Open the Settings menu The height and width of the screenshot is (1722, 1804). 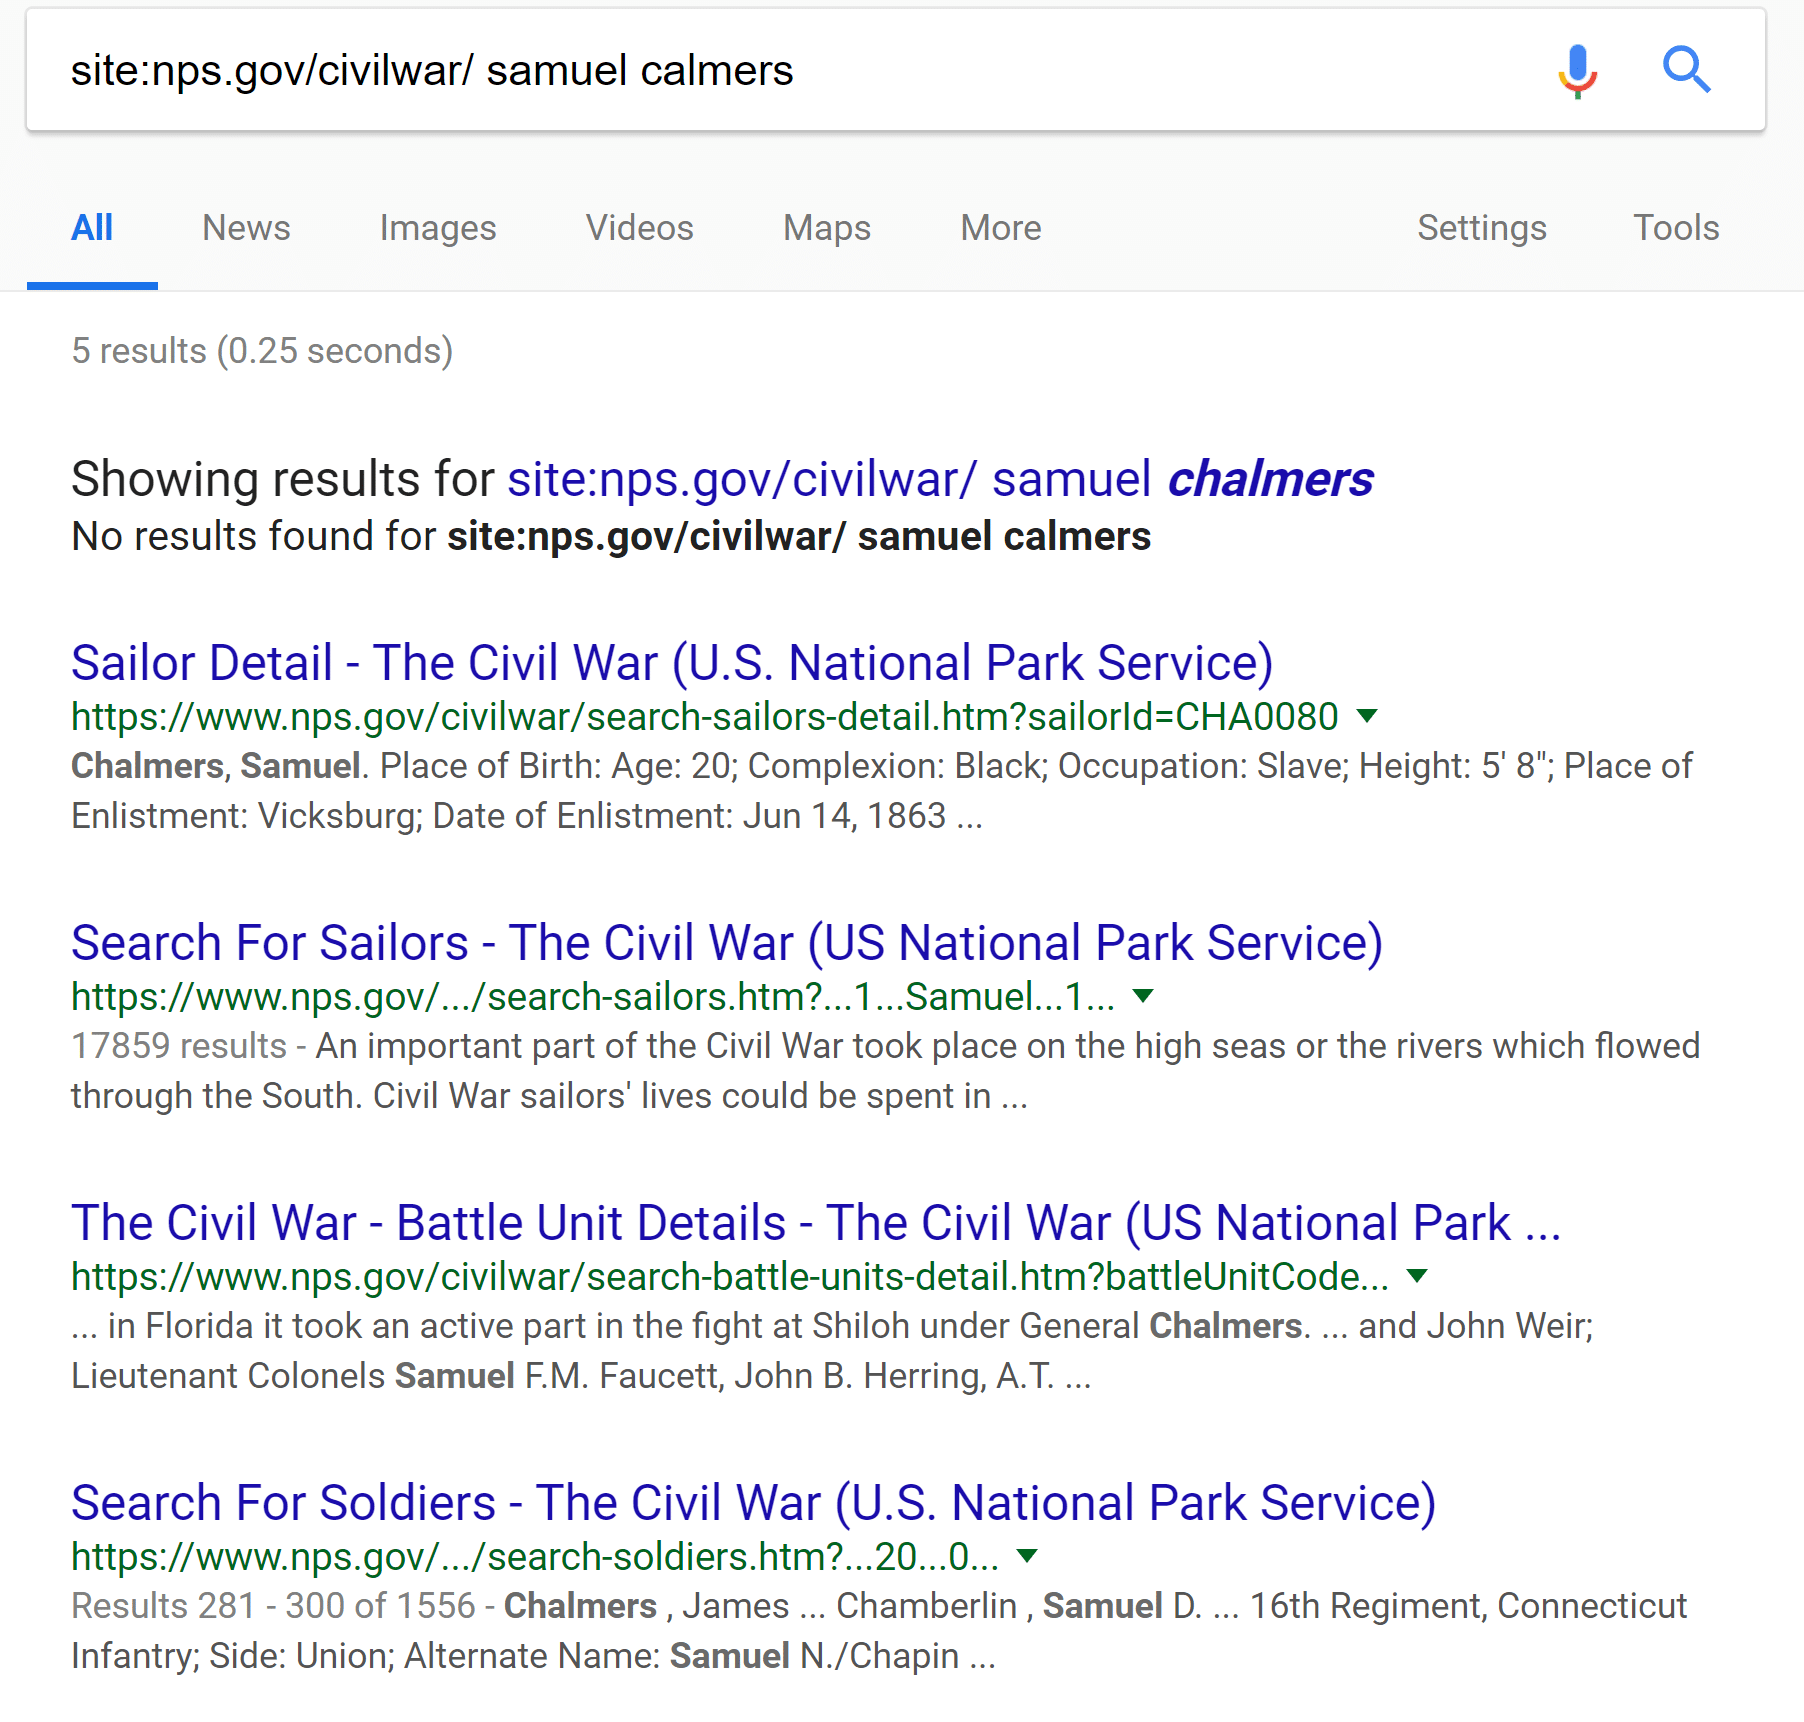click(x=1482, y=229)
